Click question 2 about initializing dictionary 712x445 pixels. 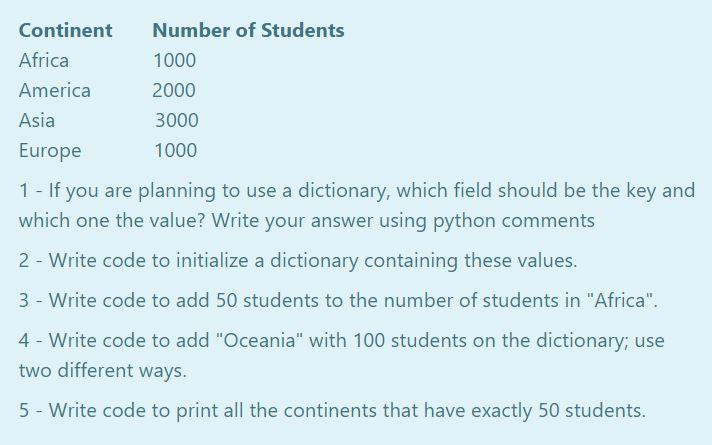(298, 260)
